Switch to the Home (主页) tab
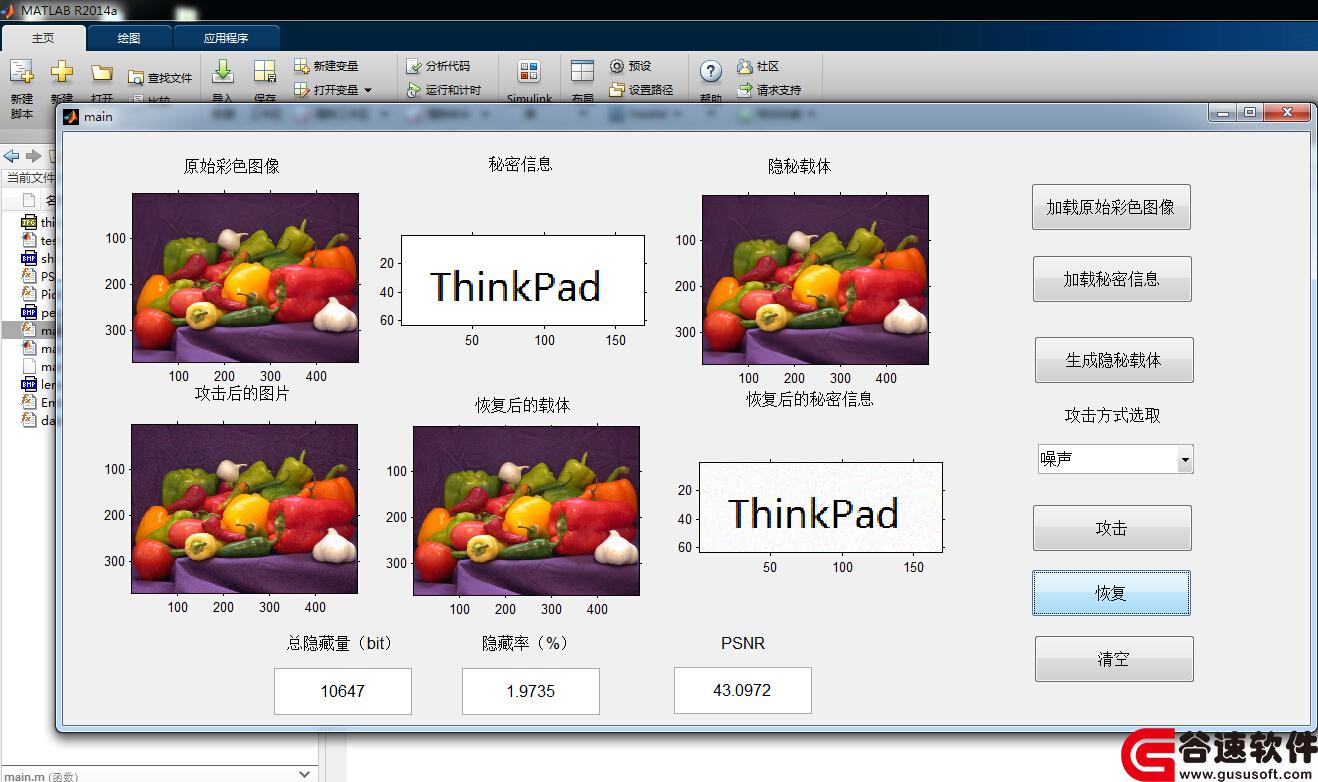Viewport: 1318px width, 782px height. pyautogui.click(x=43, y=38)
